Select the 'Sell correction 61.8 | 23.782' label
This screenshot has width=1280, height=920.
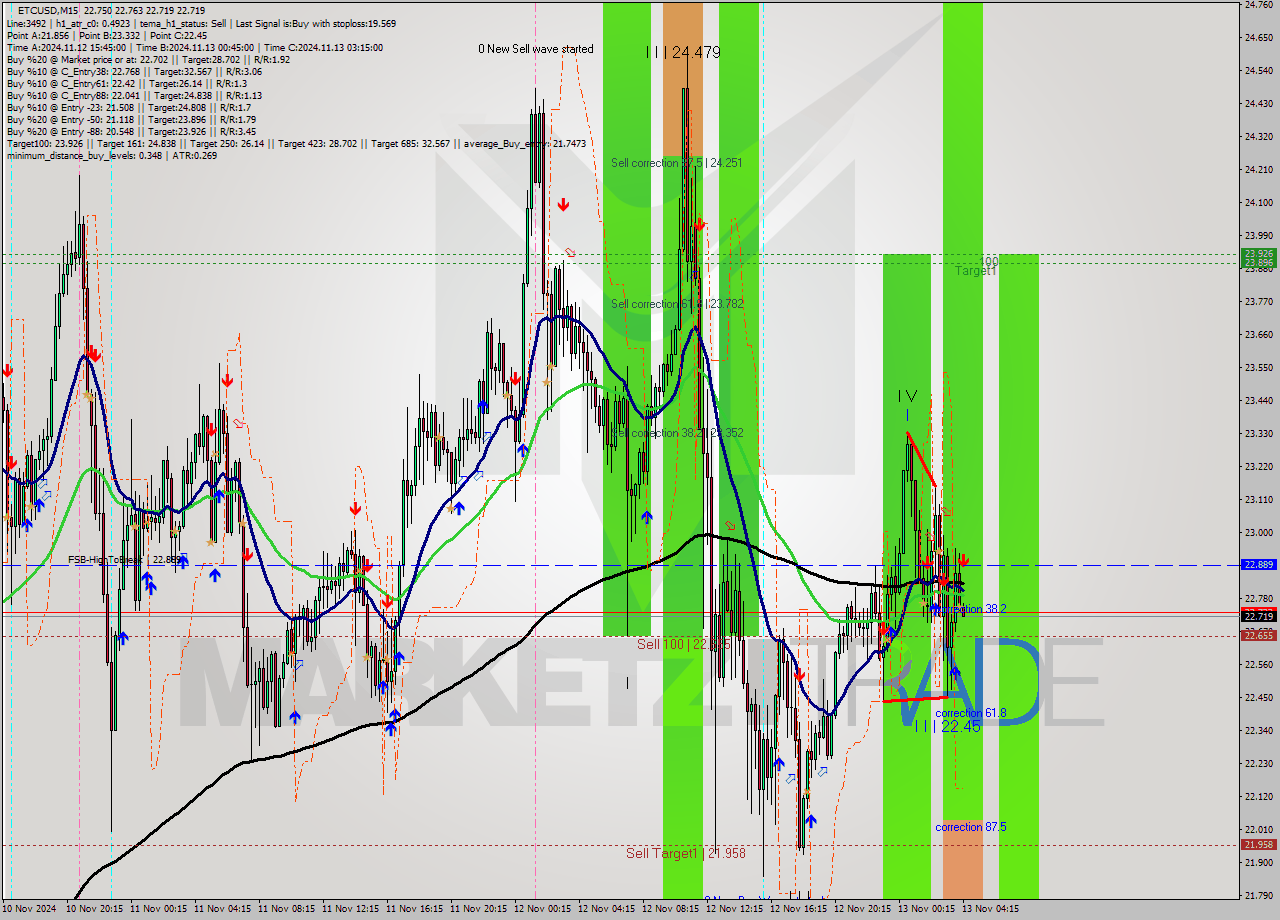click(677, 303)
